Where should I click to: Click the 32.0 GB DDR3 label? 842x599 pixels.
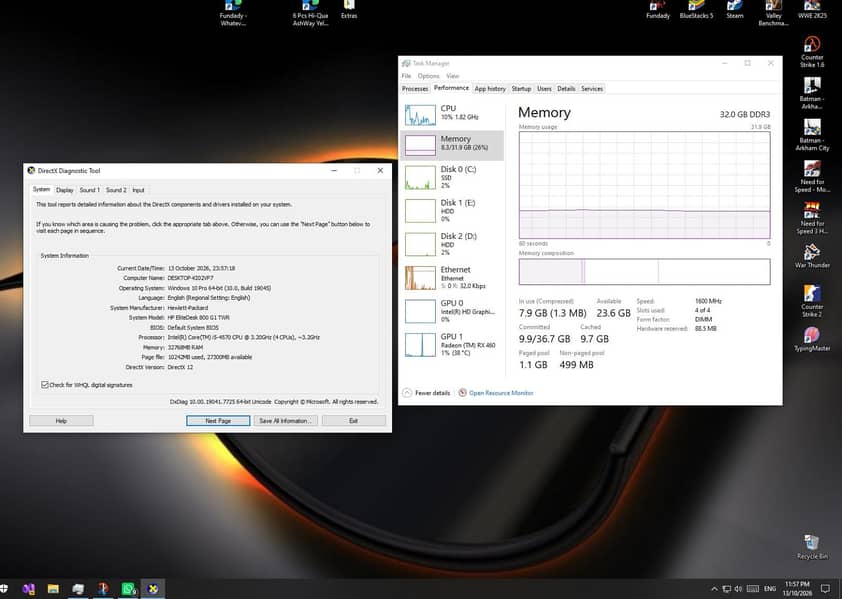[x=744, y=114]
